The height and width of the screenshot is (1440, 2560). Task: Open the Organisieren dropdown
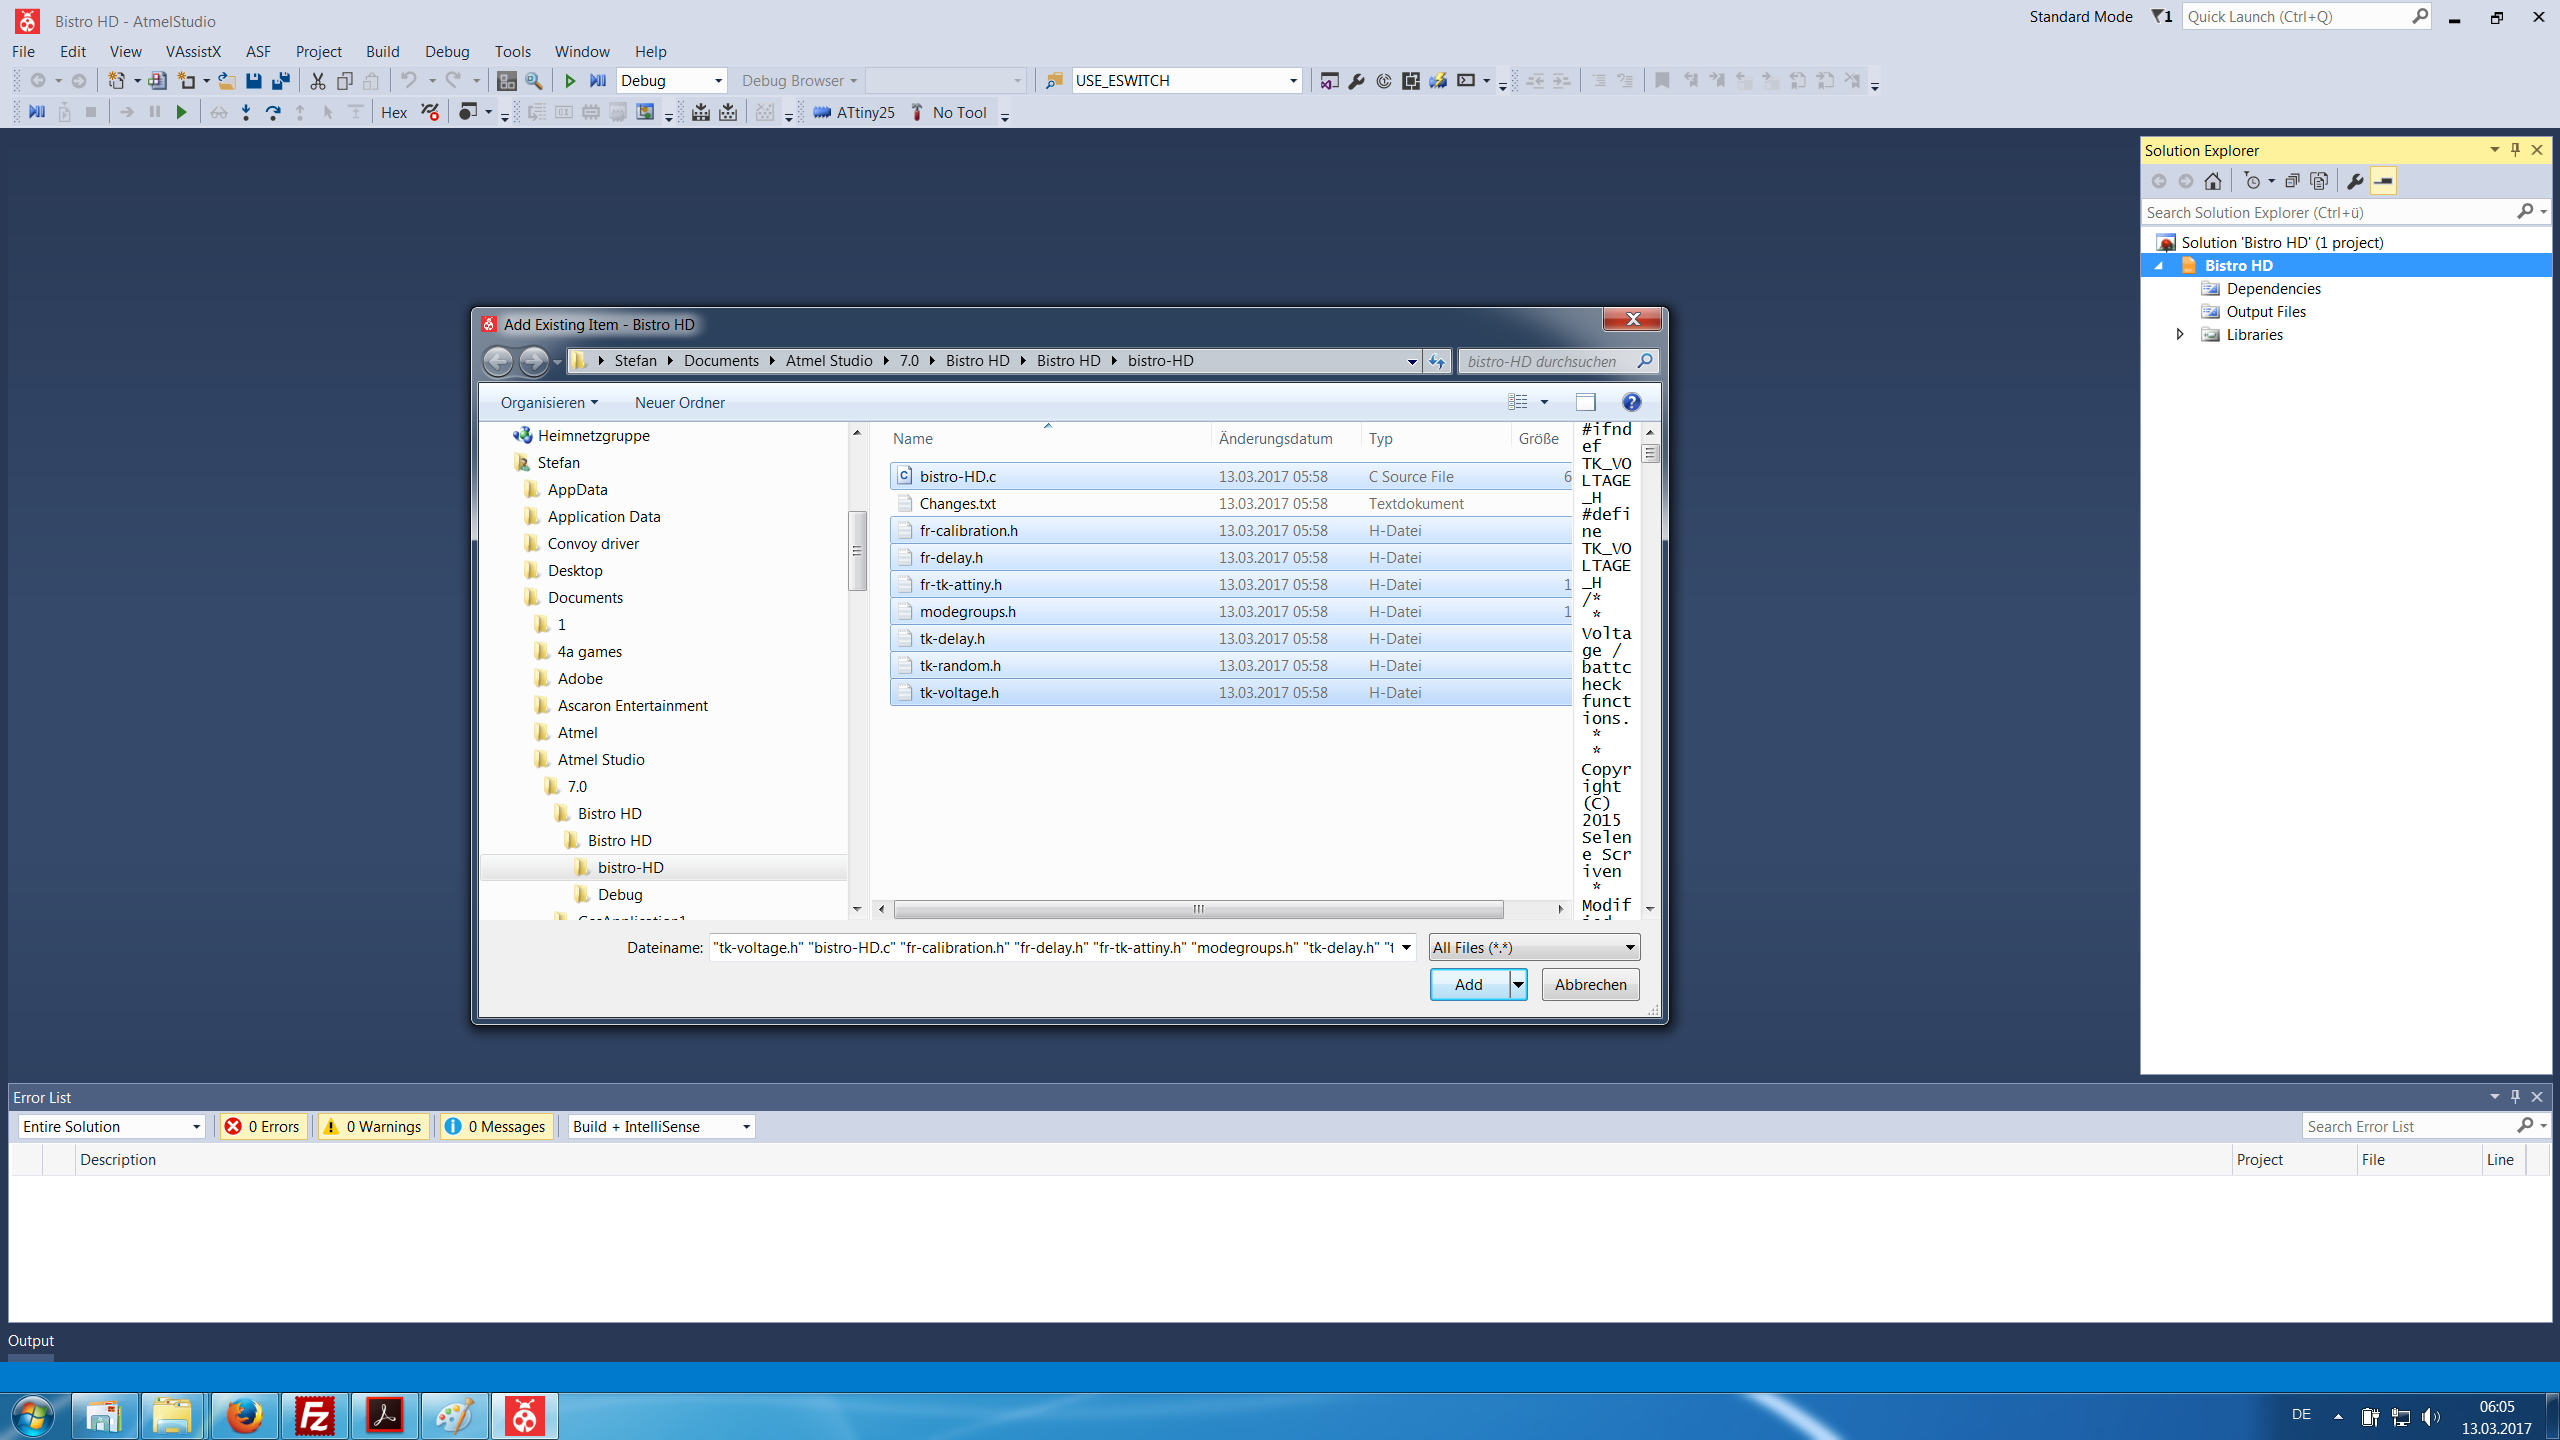coord(549,402)
